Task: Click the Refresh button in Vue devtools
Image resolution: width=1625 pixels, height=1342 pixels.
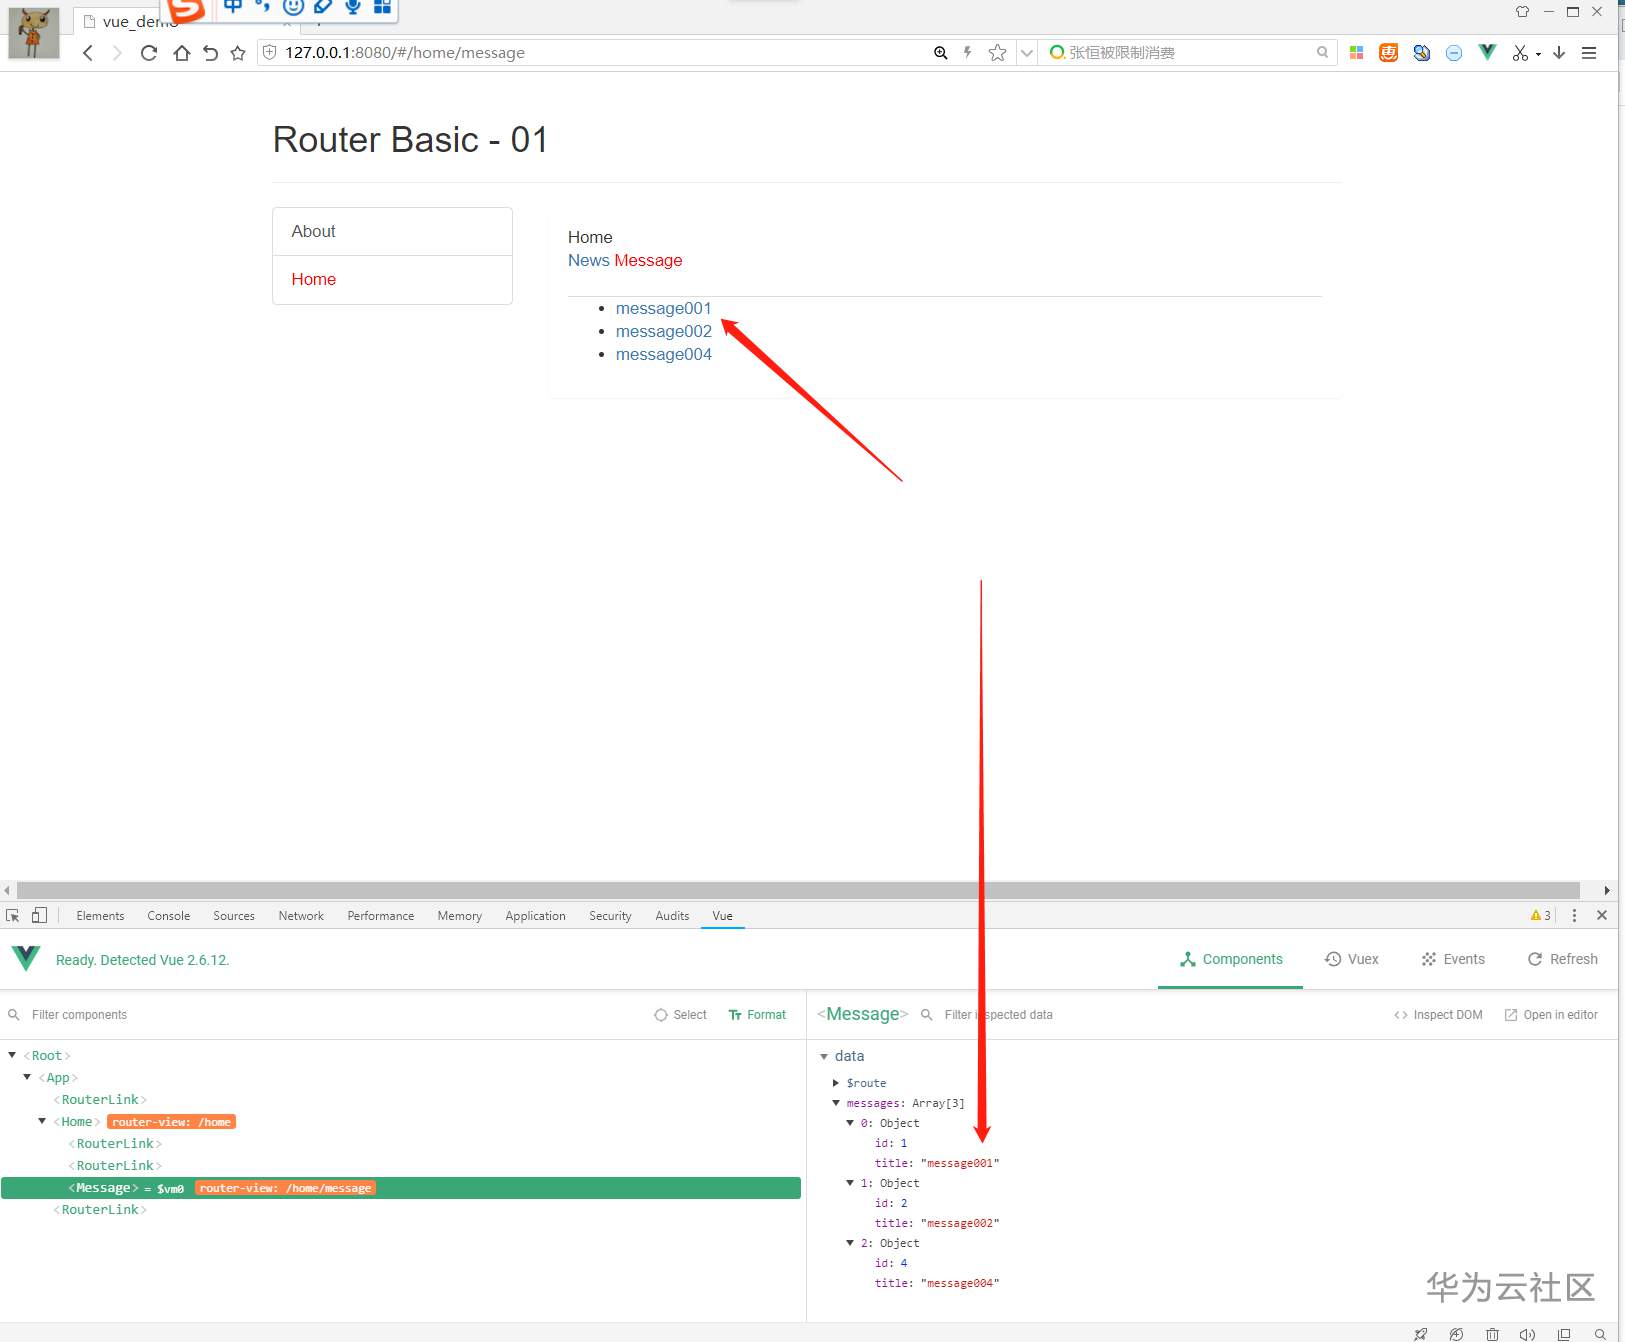Action: [1562, 959]
